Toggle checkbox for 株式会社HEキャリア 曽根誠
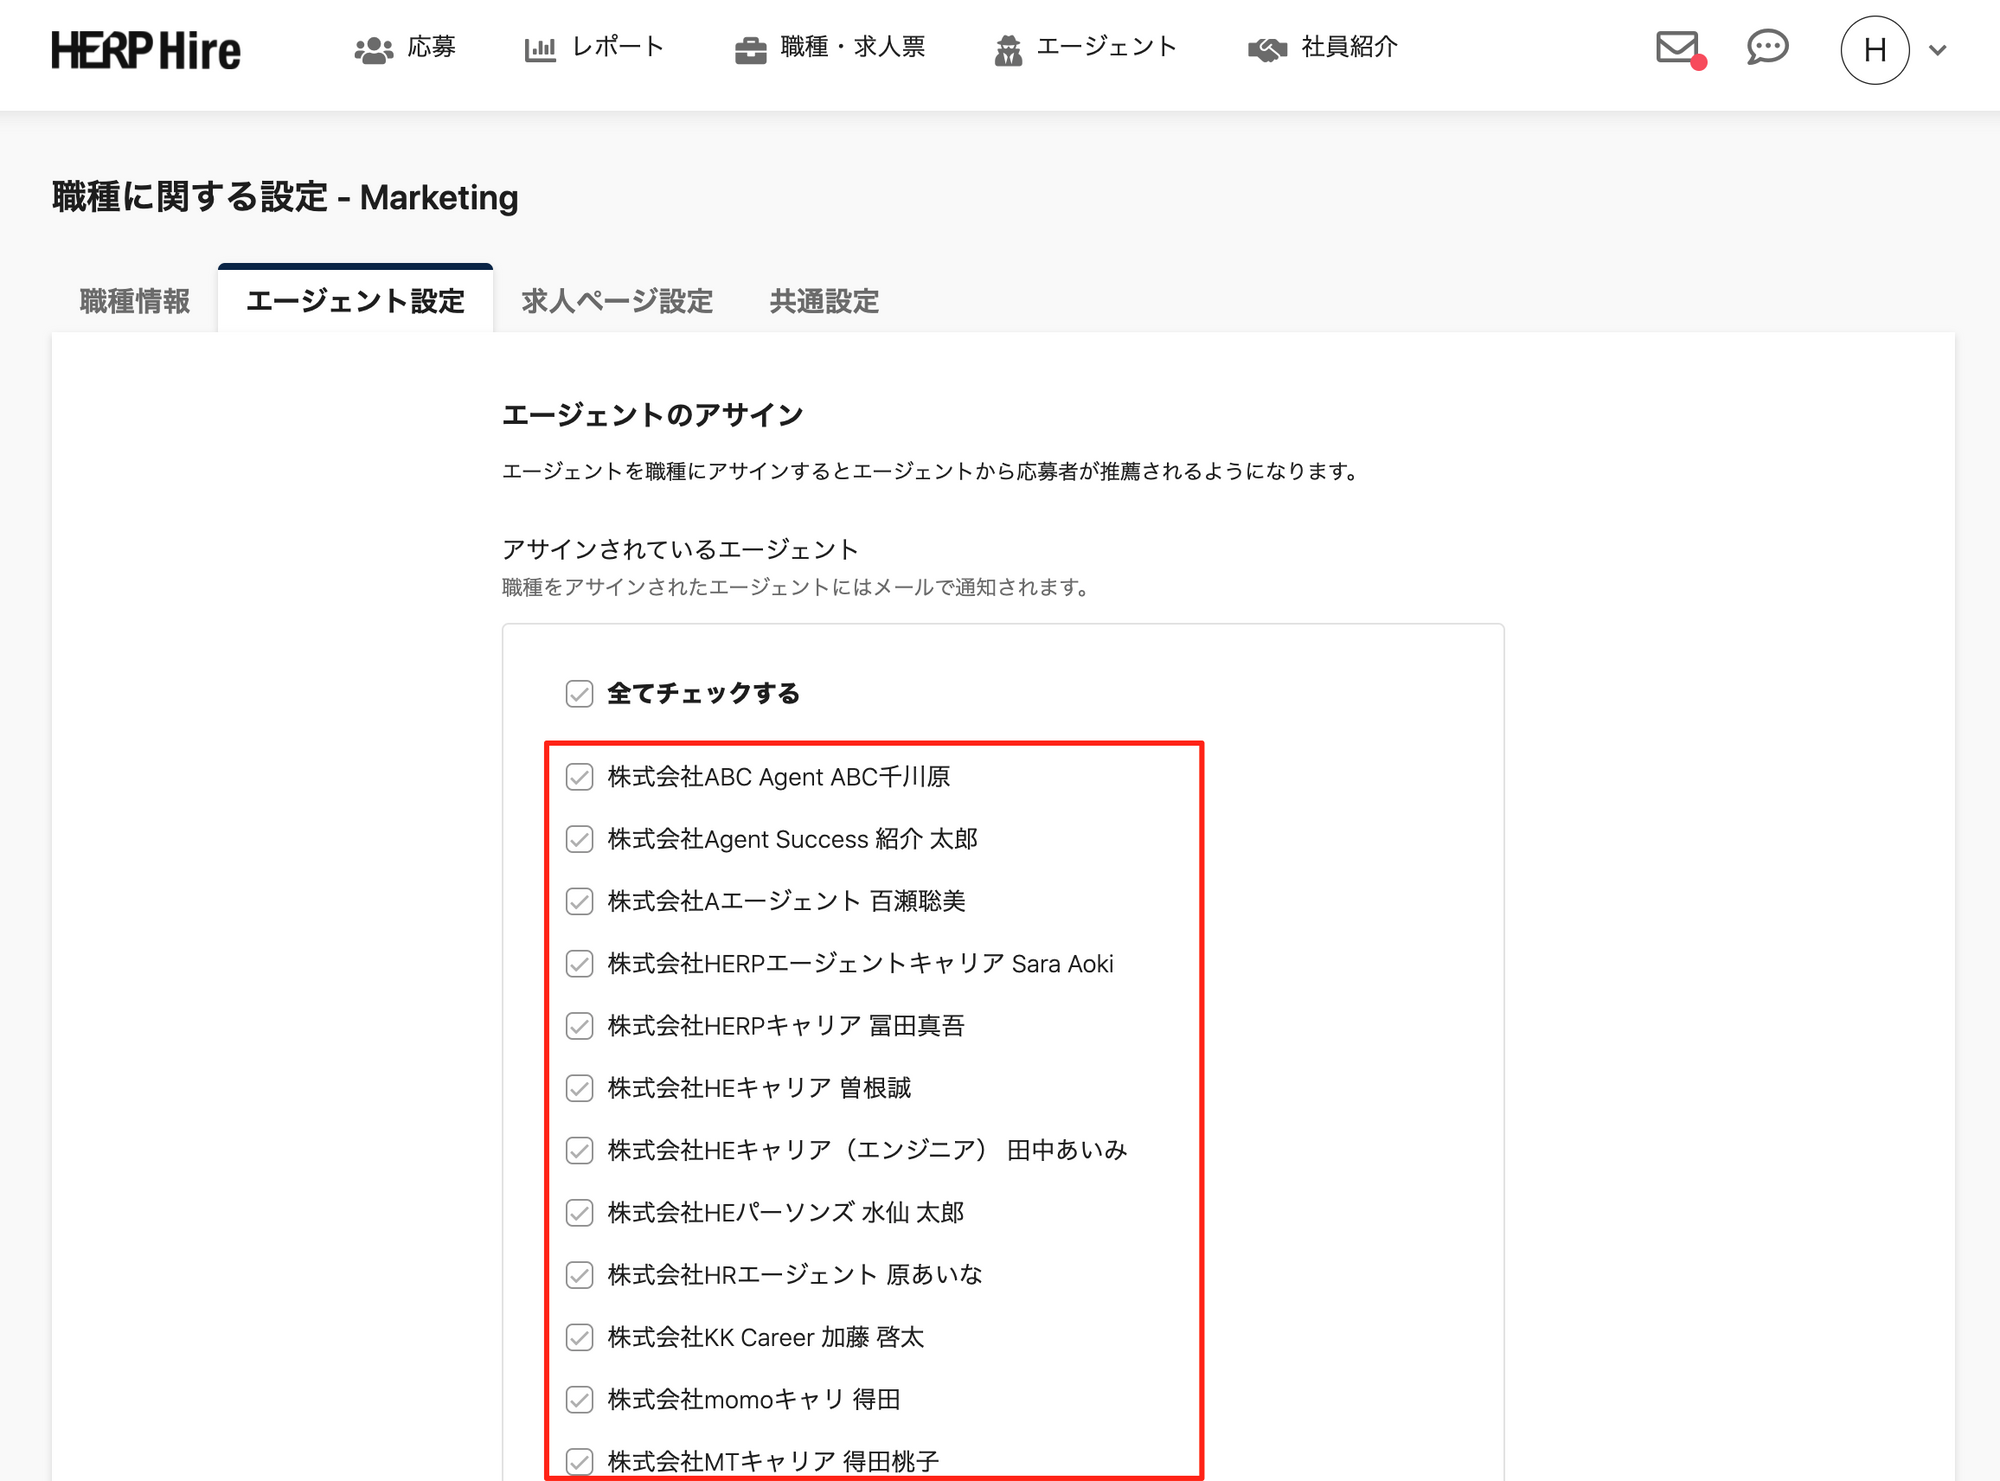This screenshot has width=2000, height=1481. (580, 1088)
